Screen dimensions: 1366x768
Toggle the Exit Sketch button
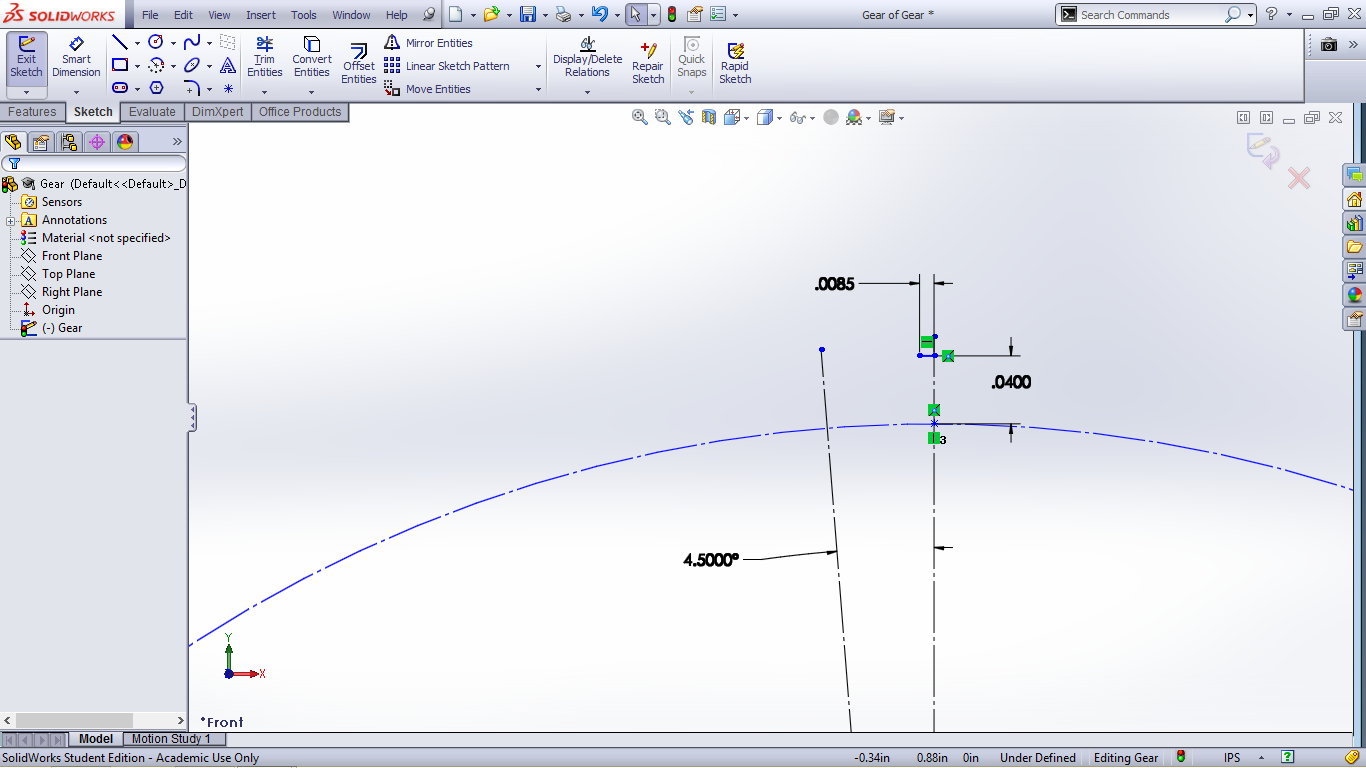27,58
